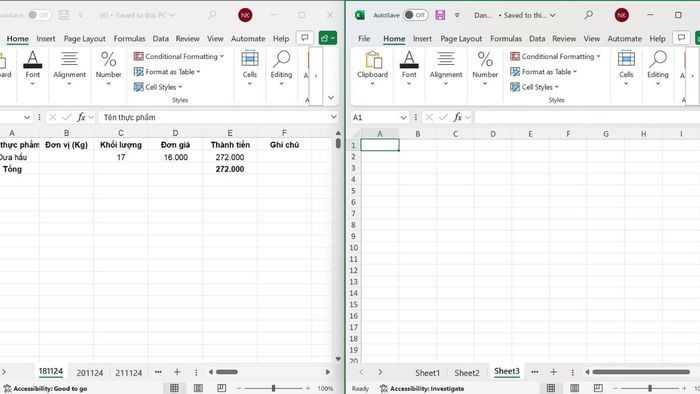
Task: Expand formula bar in left window
Action: (333, 117)
